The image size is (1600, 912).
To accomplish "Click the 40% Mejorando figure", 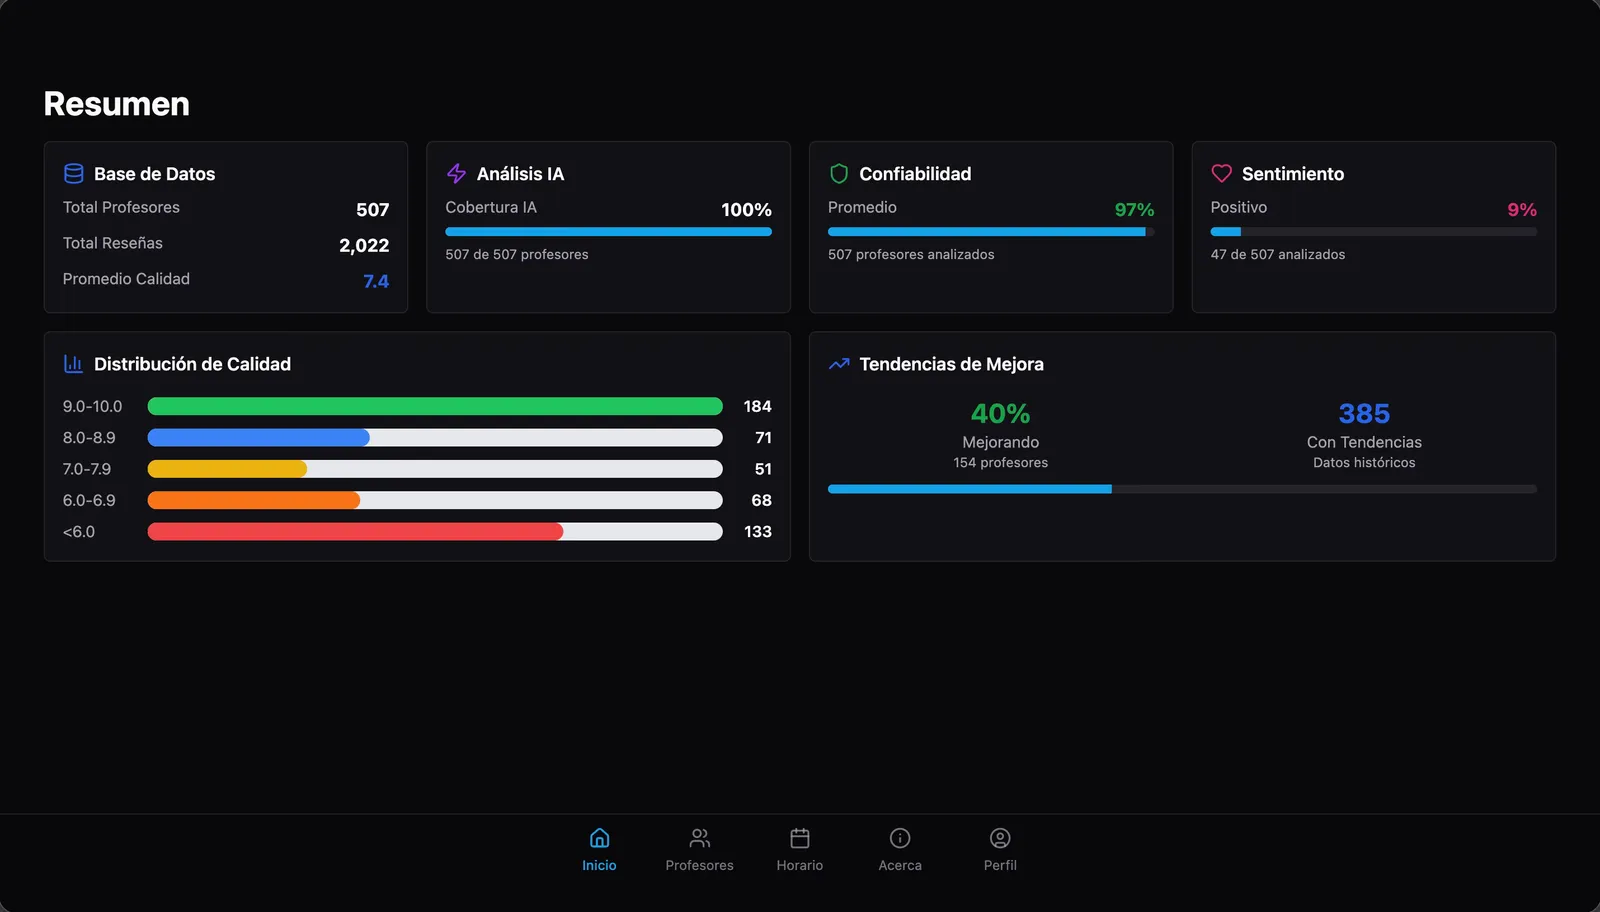I will [1000, 414].
